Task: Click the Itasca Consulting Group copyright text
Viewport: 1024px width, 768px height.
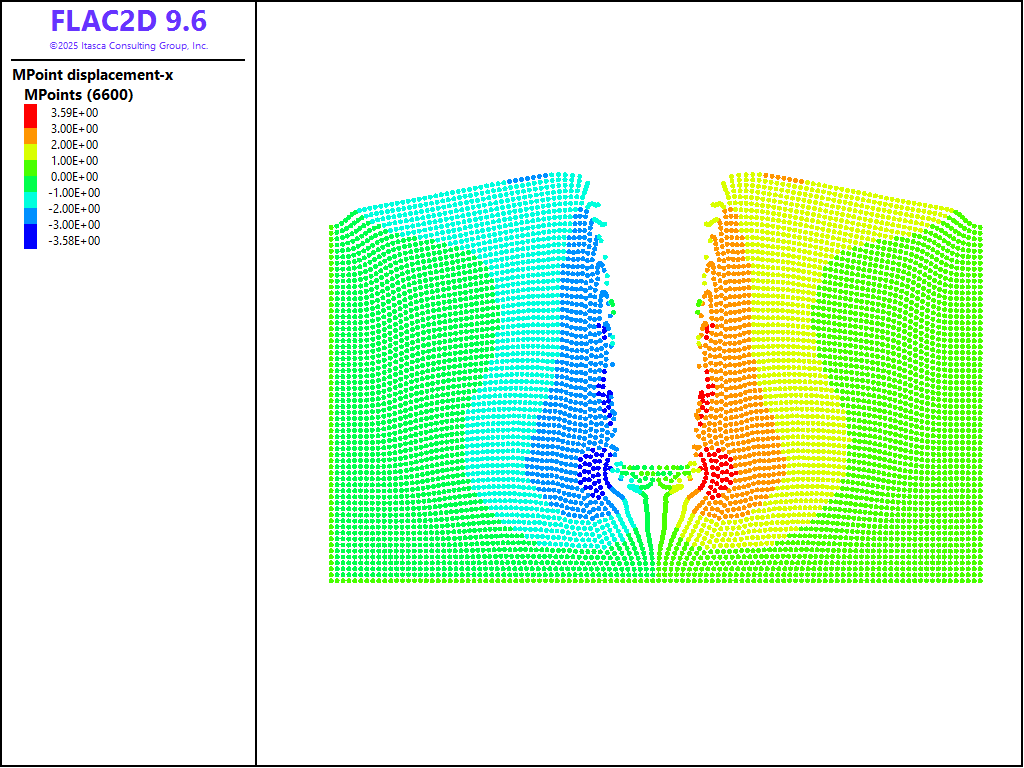Action: tap(129, 46)
